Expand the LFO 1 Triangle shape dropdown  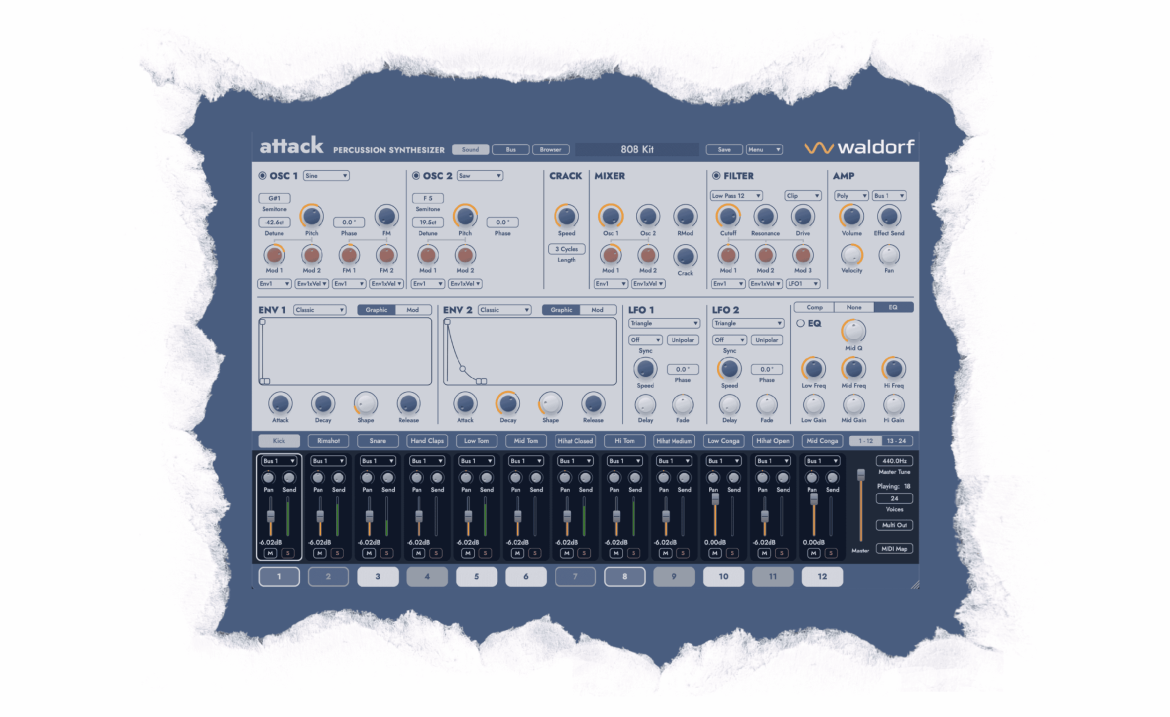coord(664,323)
